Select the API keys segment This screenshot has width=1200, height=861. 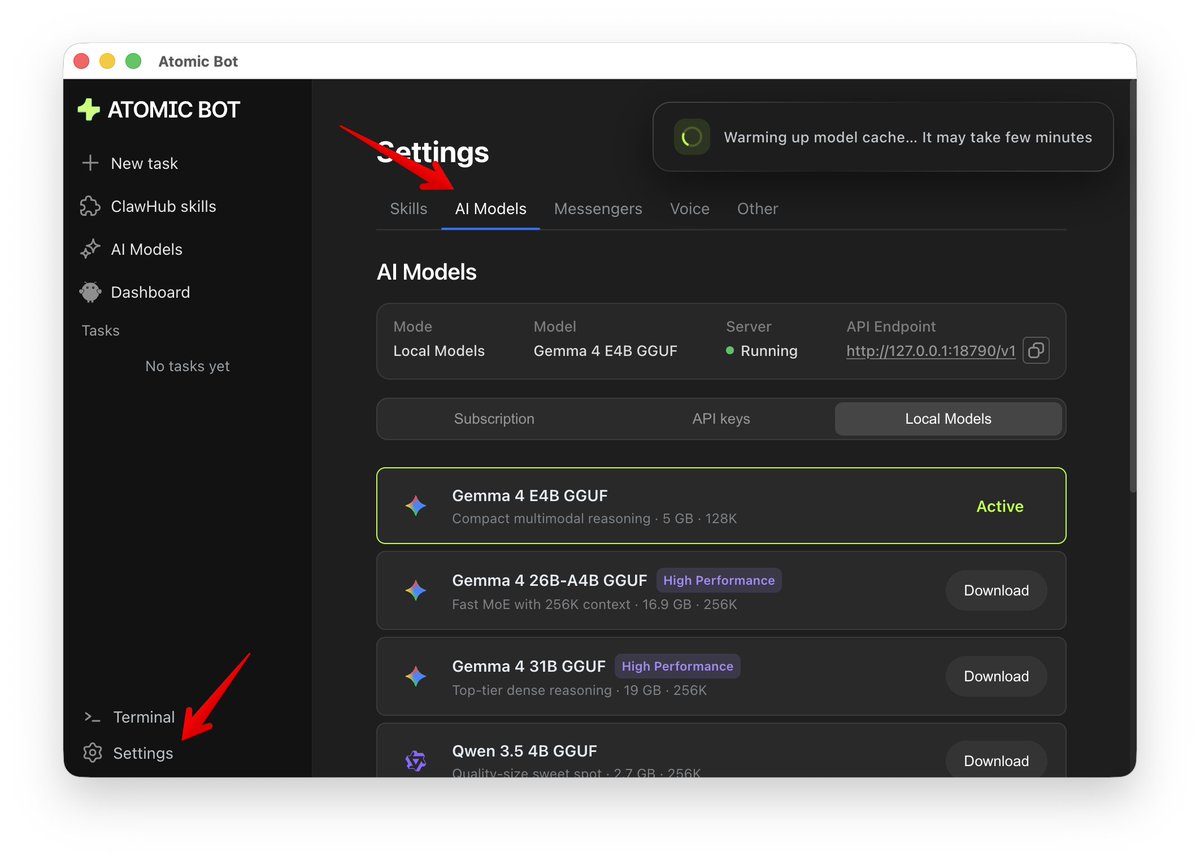click(x=721, y=419)
